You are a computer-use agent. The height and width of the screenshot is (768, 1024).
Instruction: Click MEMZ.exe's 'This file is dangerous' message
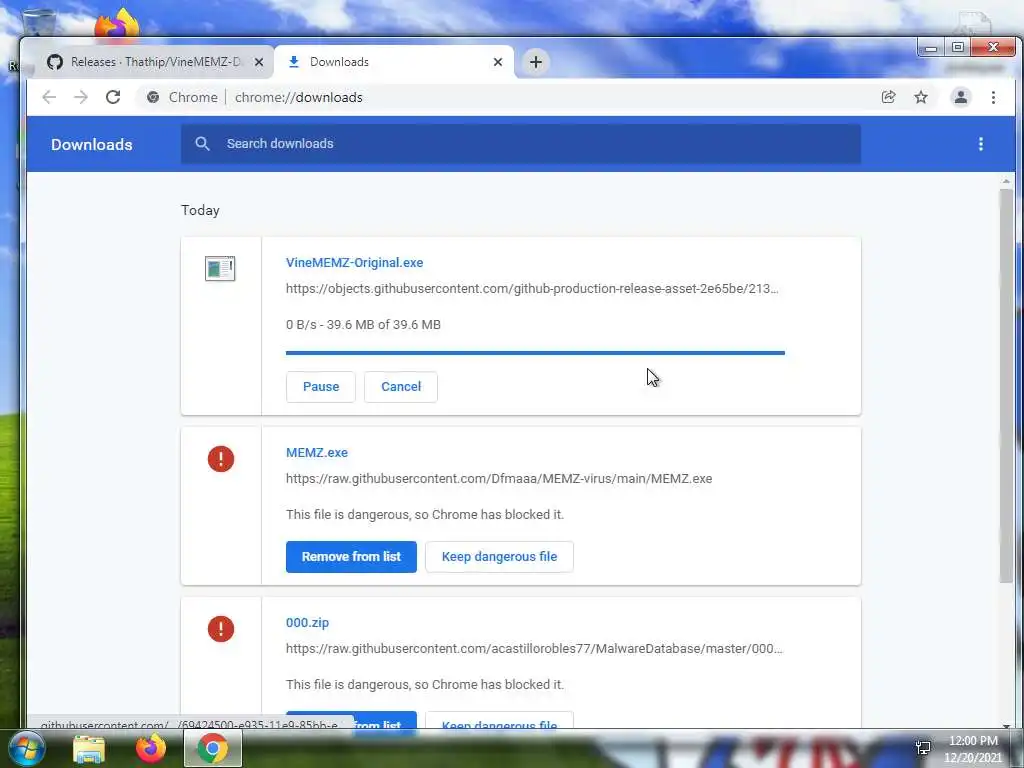424,515
